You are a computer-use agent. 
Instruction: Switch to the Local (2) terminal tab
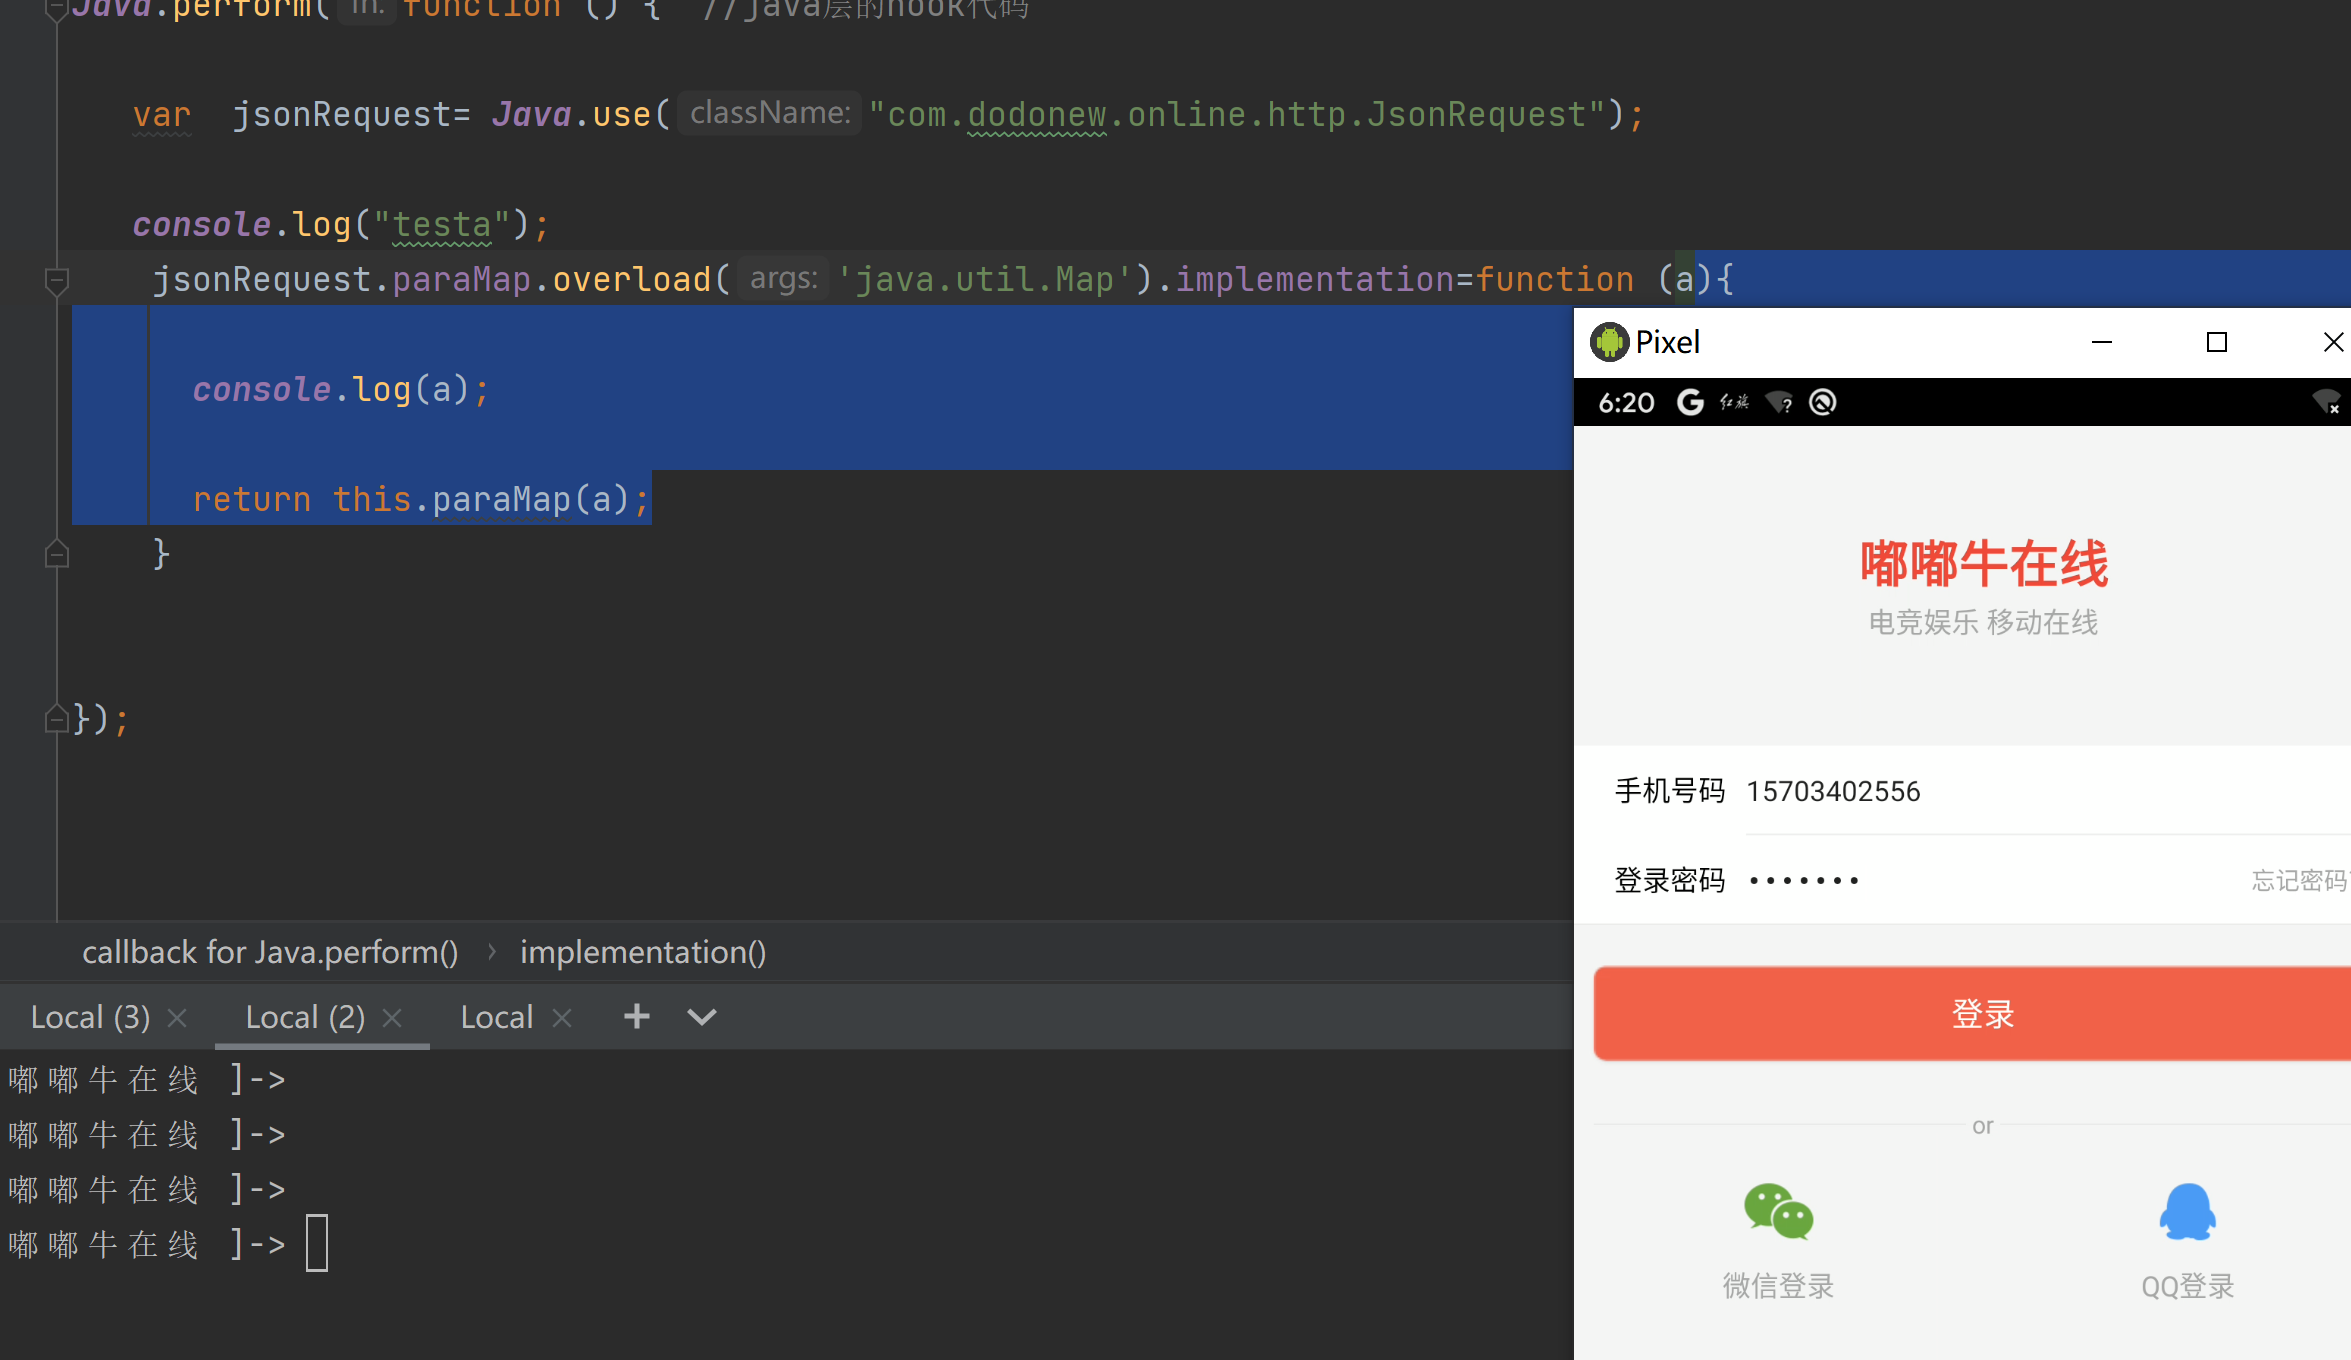(305, 1017)
